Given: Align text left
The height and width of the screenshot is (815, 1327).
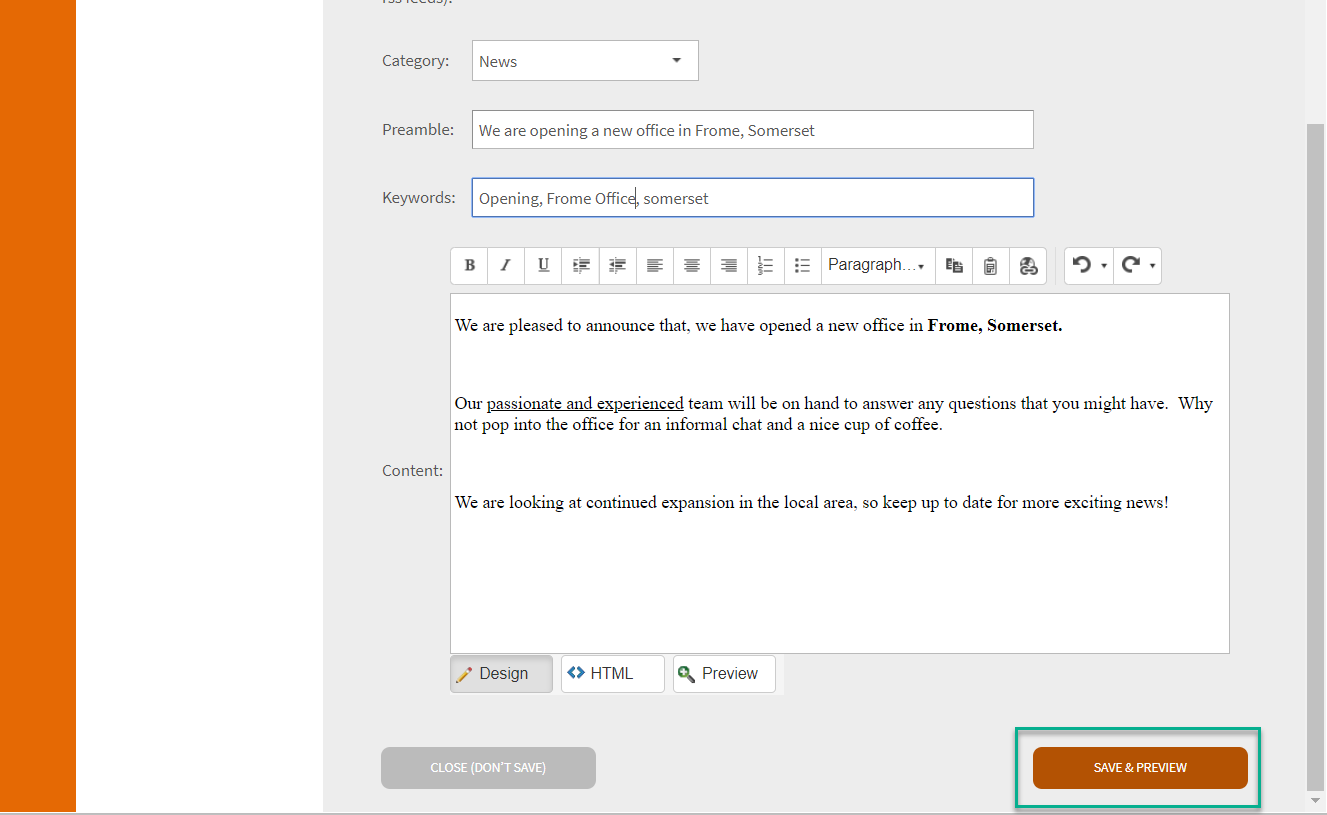Looking at the screenshot, I should tap(655, 266).
